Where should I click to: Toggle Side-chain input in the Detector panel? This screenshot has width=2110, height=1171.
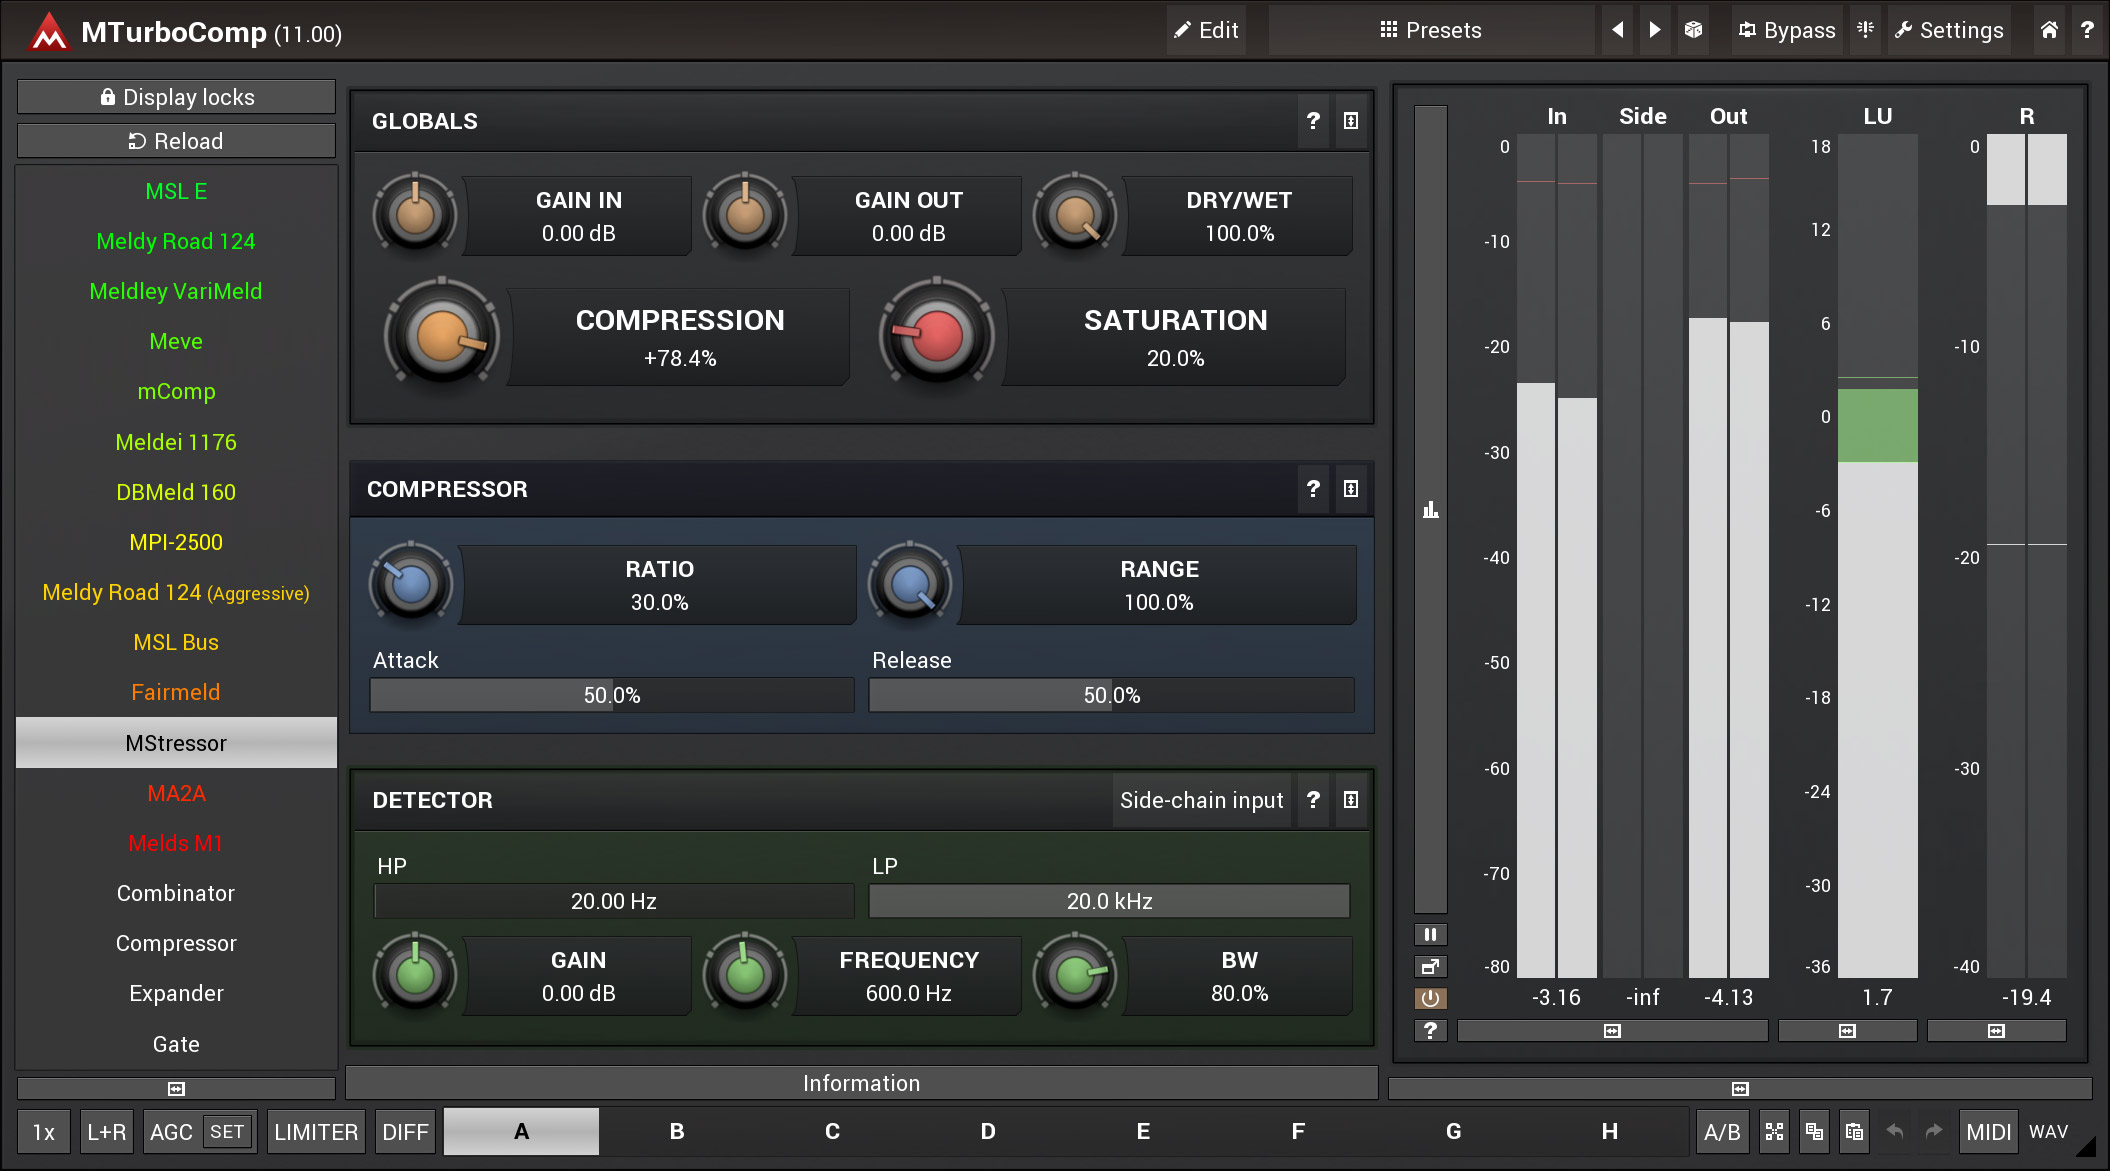(x=1201, y=800)
